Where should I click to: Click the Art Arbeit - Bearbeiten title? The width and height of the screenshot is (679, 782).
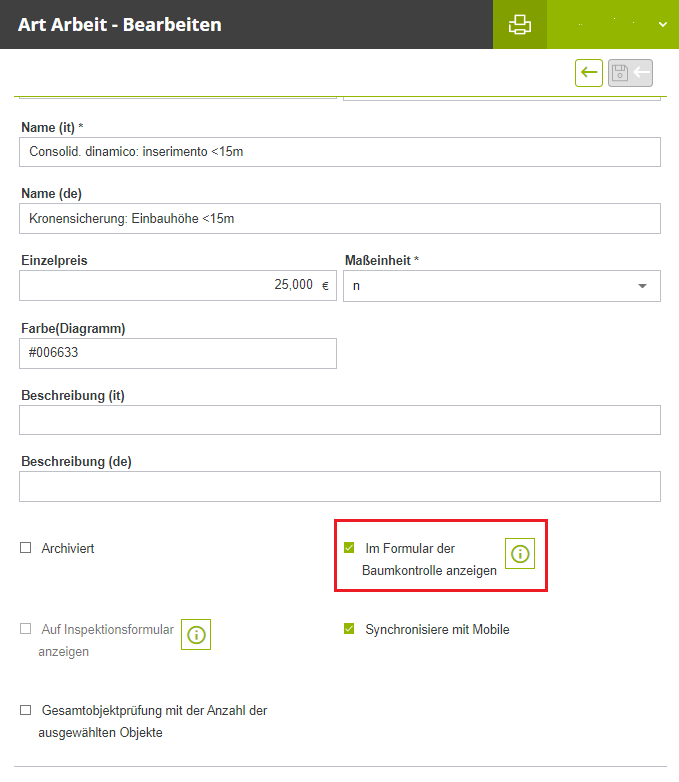point(120,24)
